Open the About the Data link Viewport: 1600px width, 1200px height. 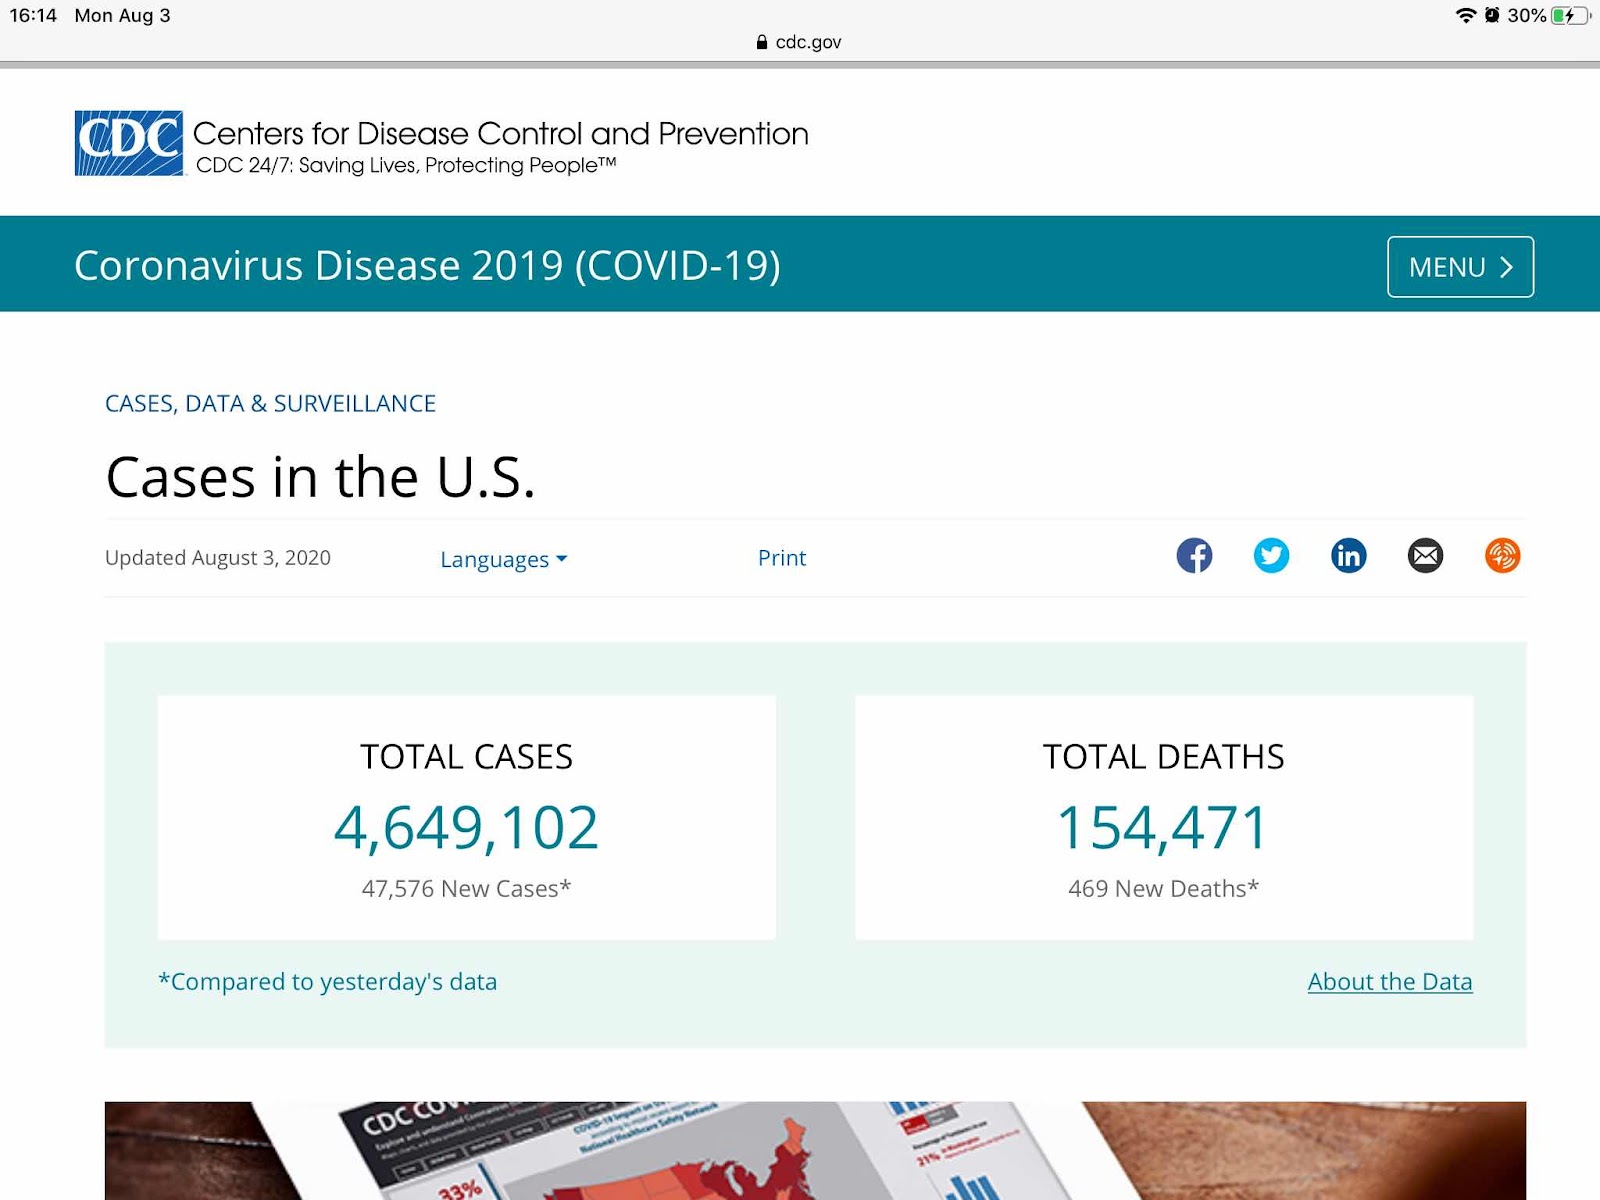[1390, 982]
